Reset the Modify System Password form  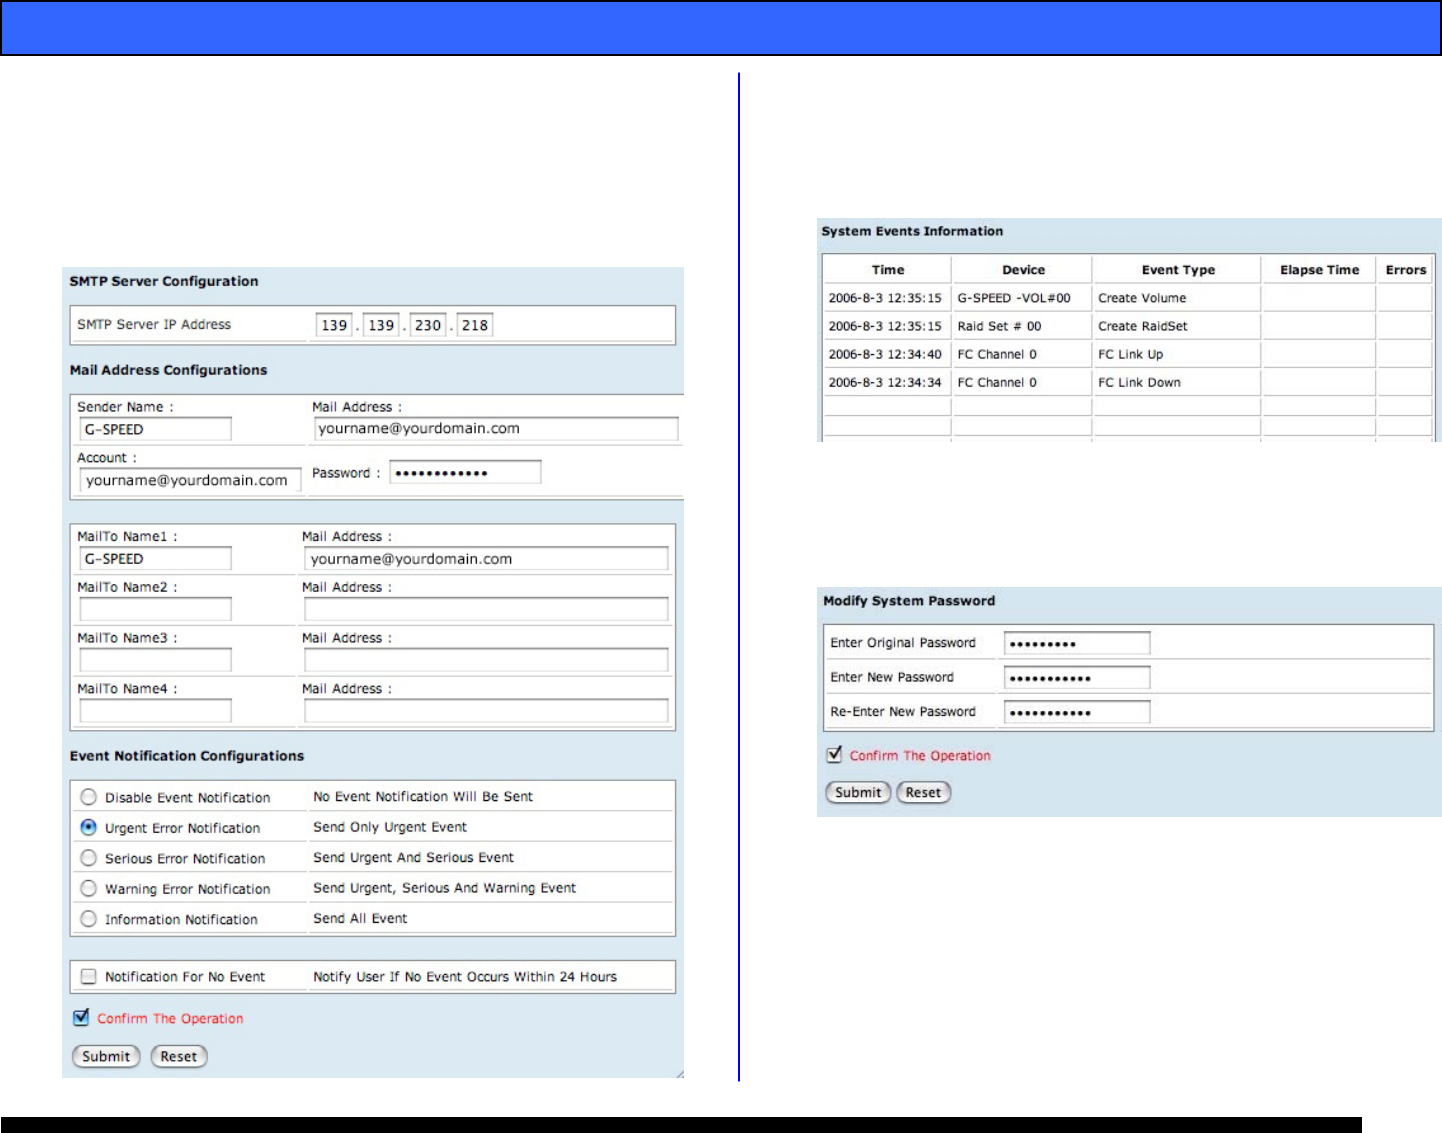[923, 792]
